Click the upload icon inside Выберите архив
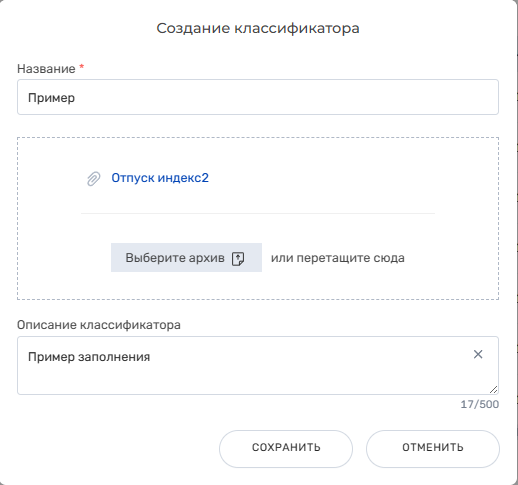Image resolution: width=518 pixels, height=485 pixels. coord(238,258)
